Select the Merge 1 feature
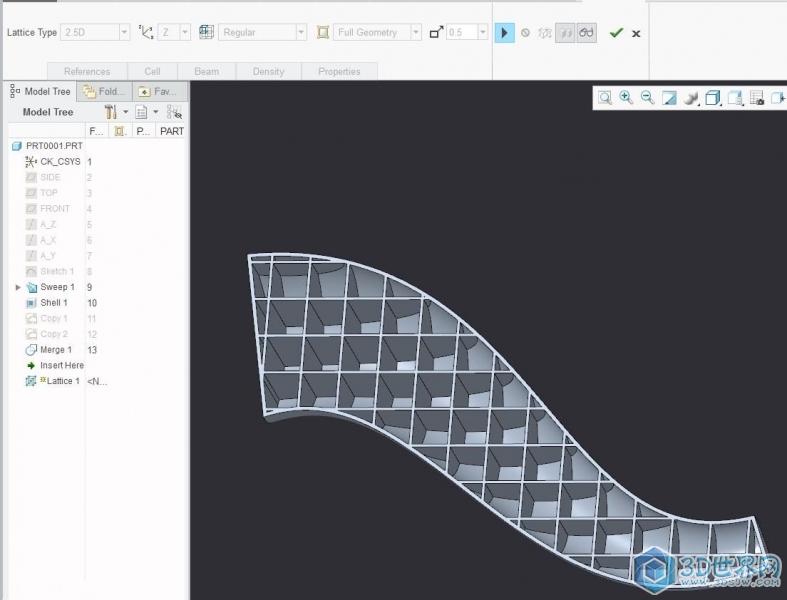This screenshot has width=787, height=600. coord(49,349)
